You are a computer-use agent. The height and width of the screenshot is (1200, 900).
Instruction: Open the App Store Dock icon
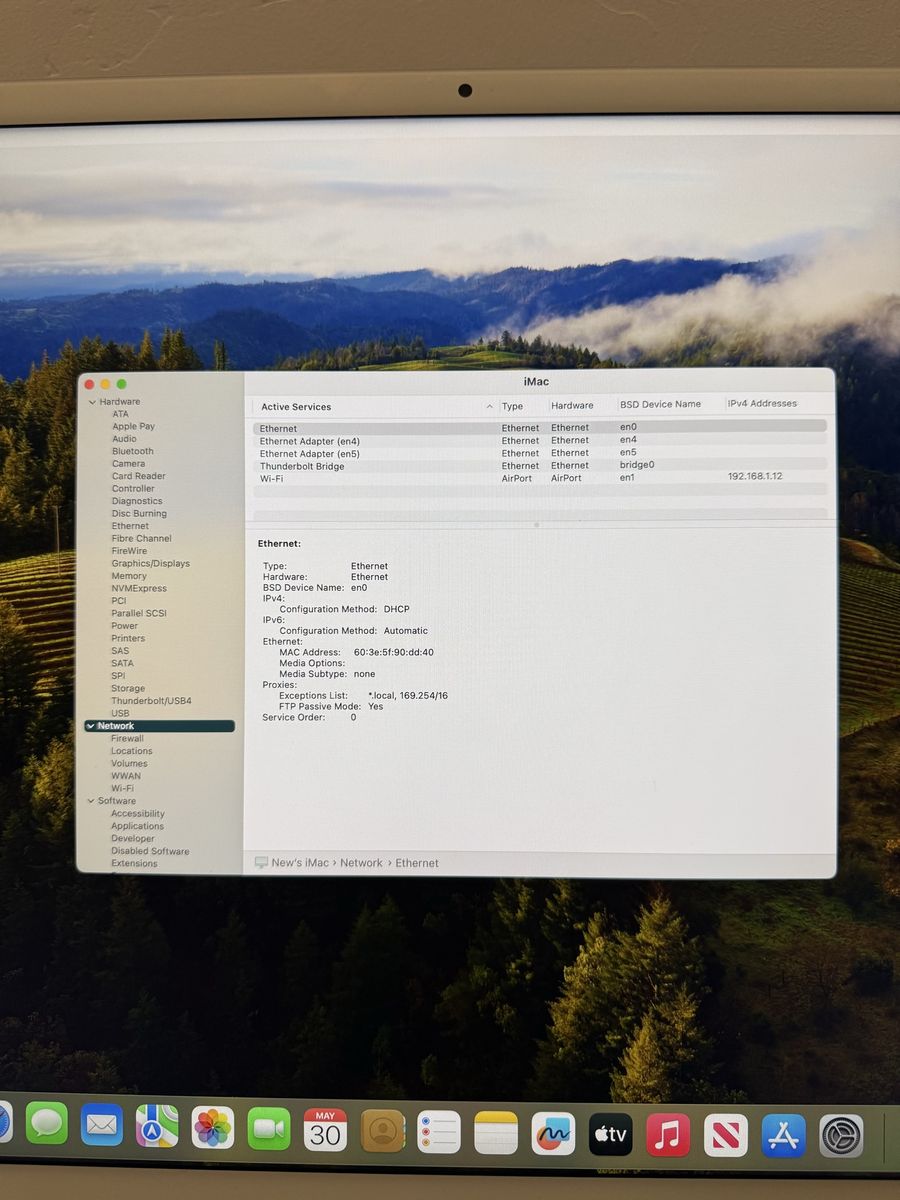(x=784, y=1136)
